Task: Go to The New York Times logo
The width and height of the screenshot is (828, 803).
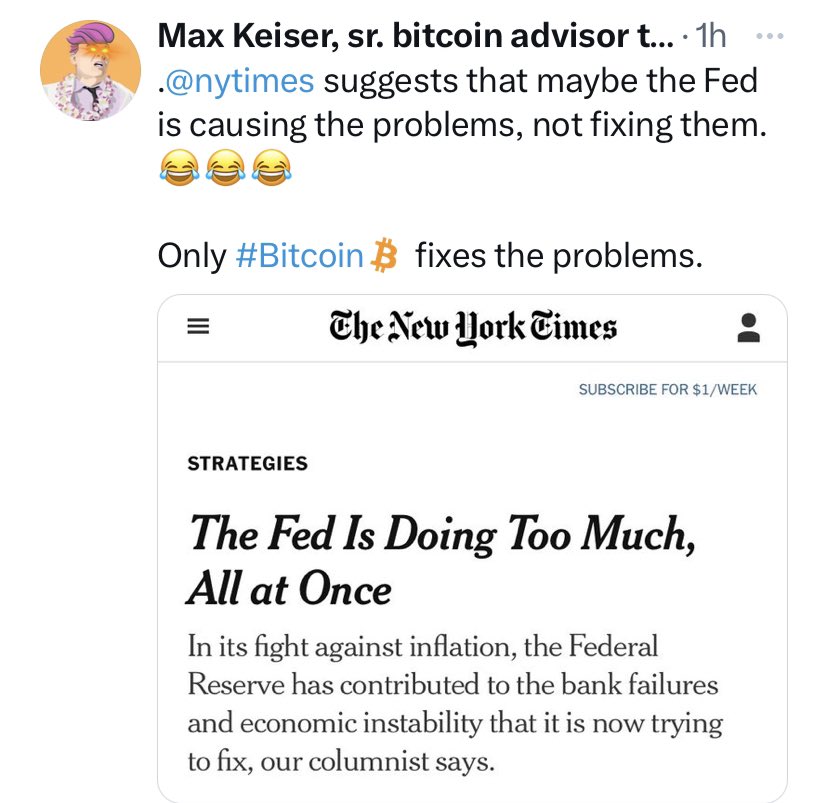Action: tap(472, 327)
